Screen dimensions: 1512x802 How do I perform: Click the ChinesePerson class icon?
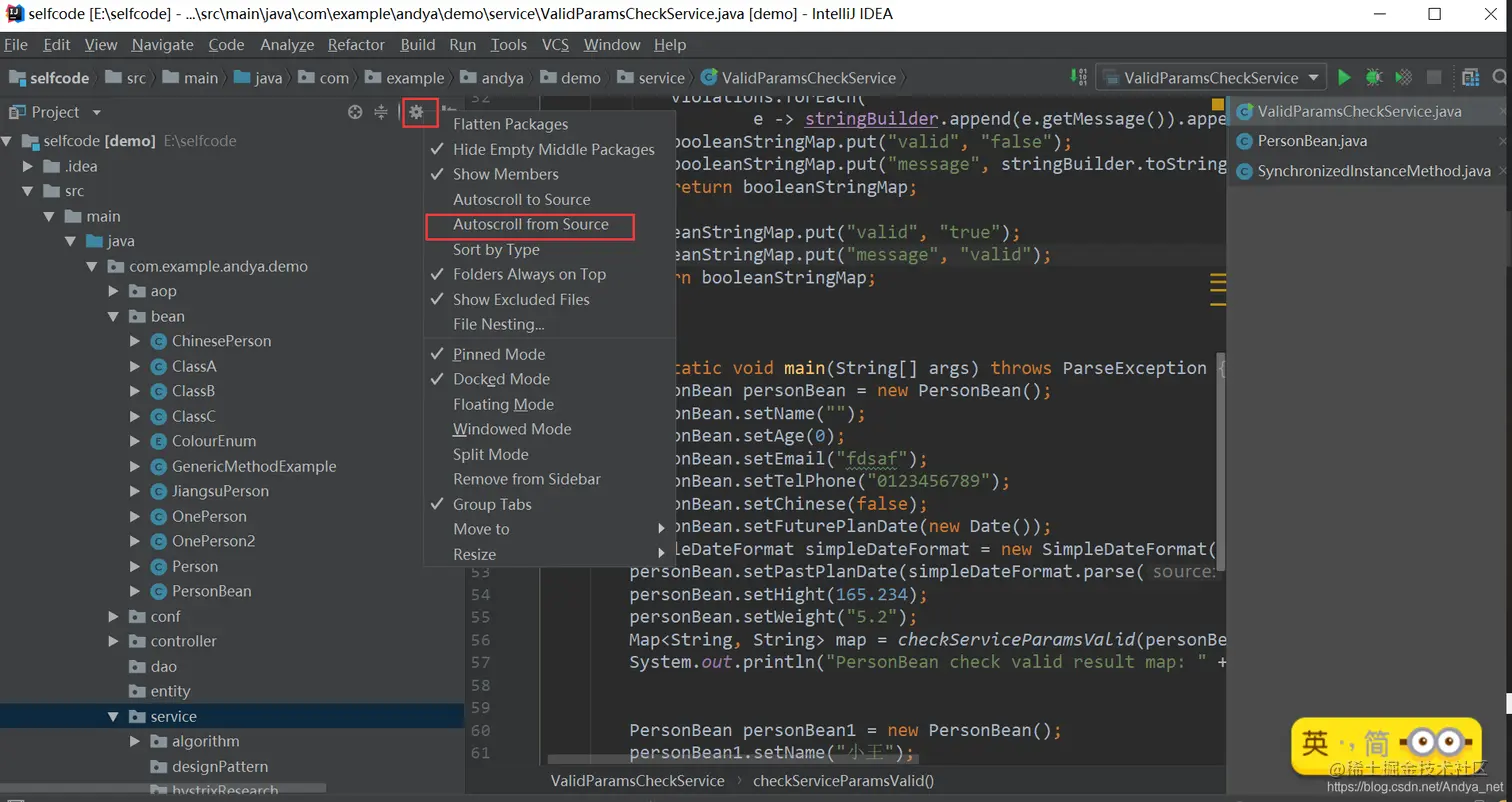pyautogui.click(x=158, y=341)
